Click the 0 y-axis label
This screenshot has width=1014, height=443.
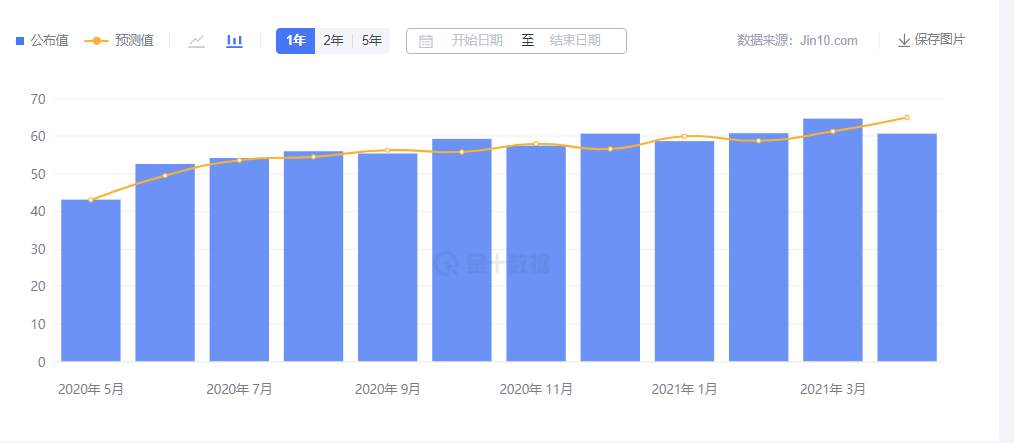click(x=42, y=362)
